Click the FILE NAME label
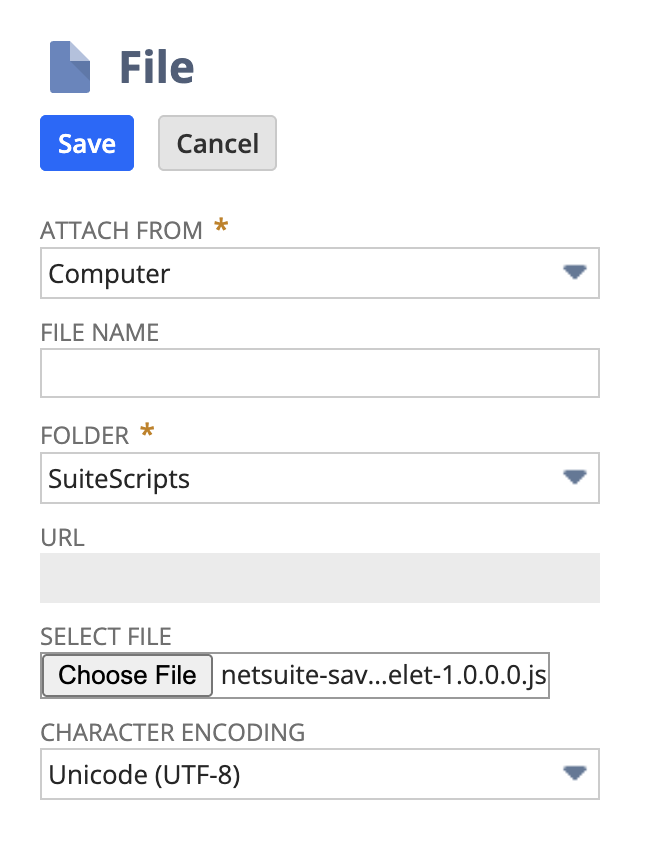The height and width of the screenshot is (857, 646). pos(99,332)
